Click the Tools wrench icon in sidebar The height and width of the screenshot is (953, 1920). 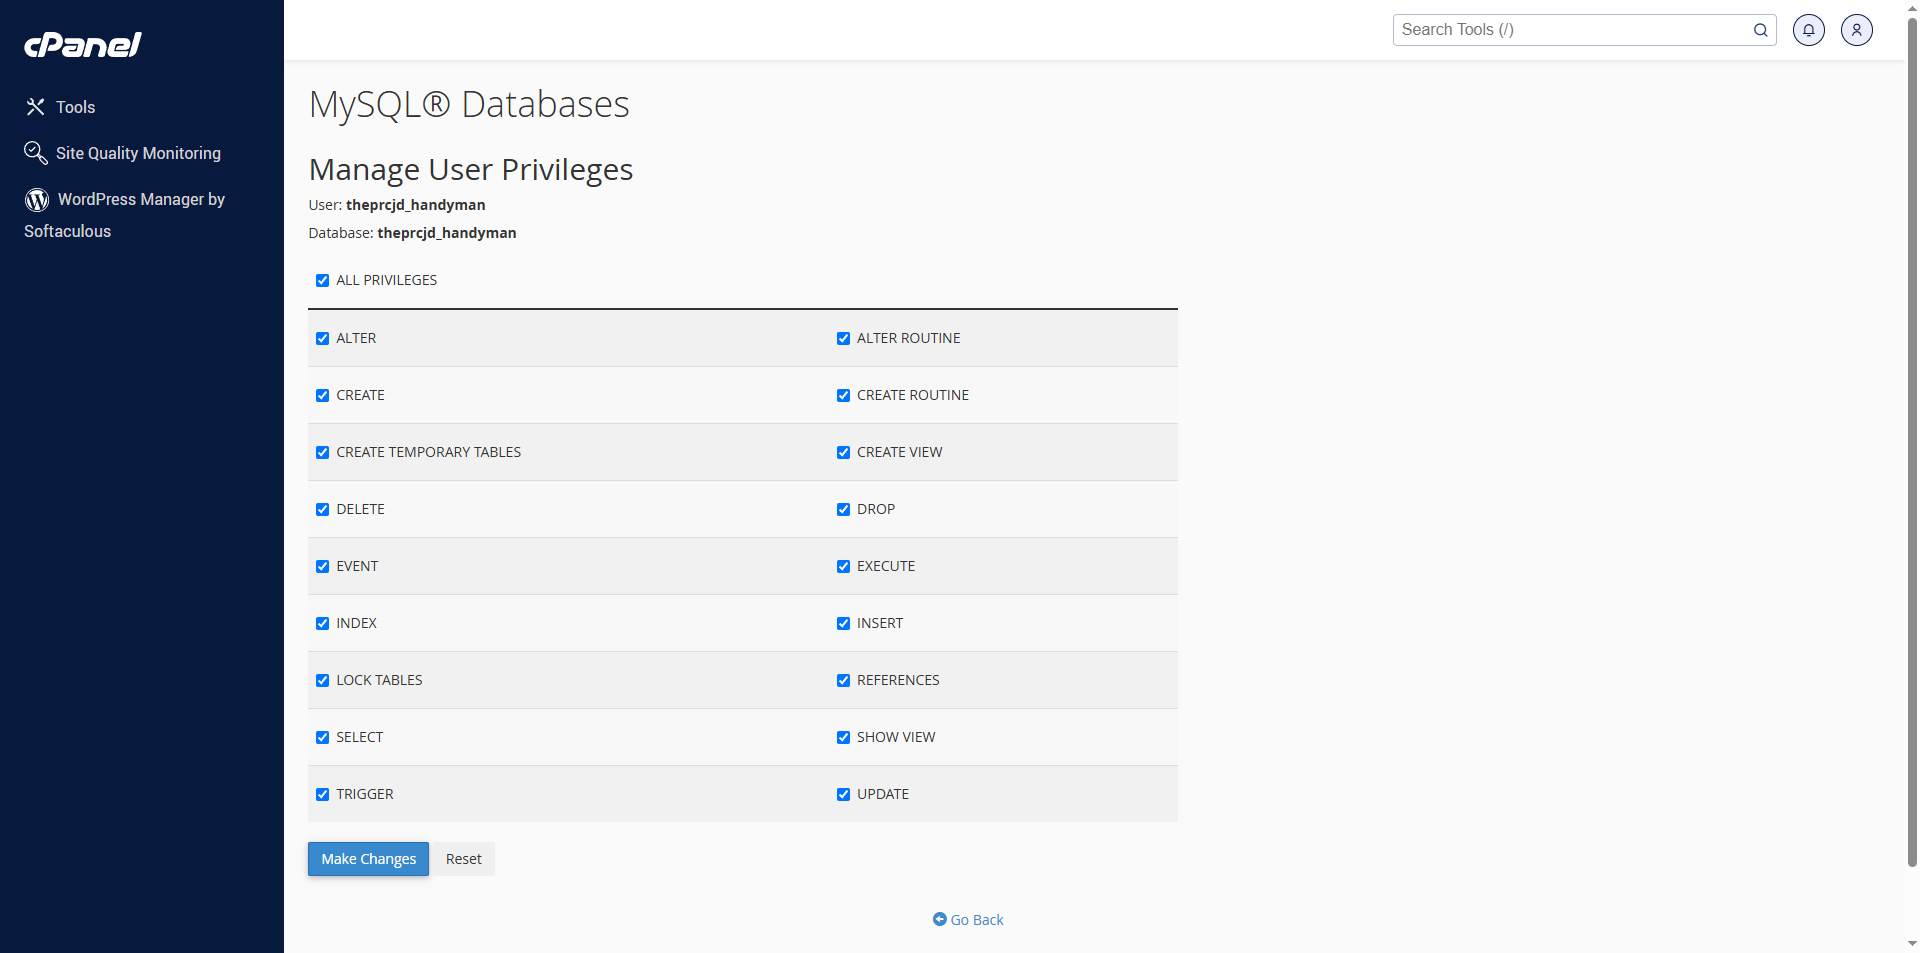tap(36, 107)
